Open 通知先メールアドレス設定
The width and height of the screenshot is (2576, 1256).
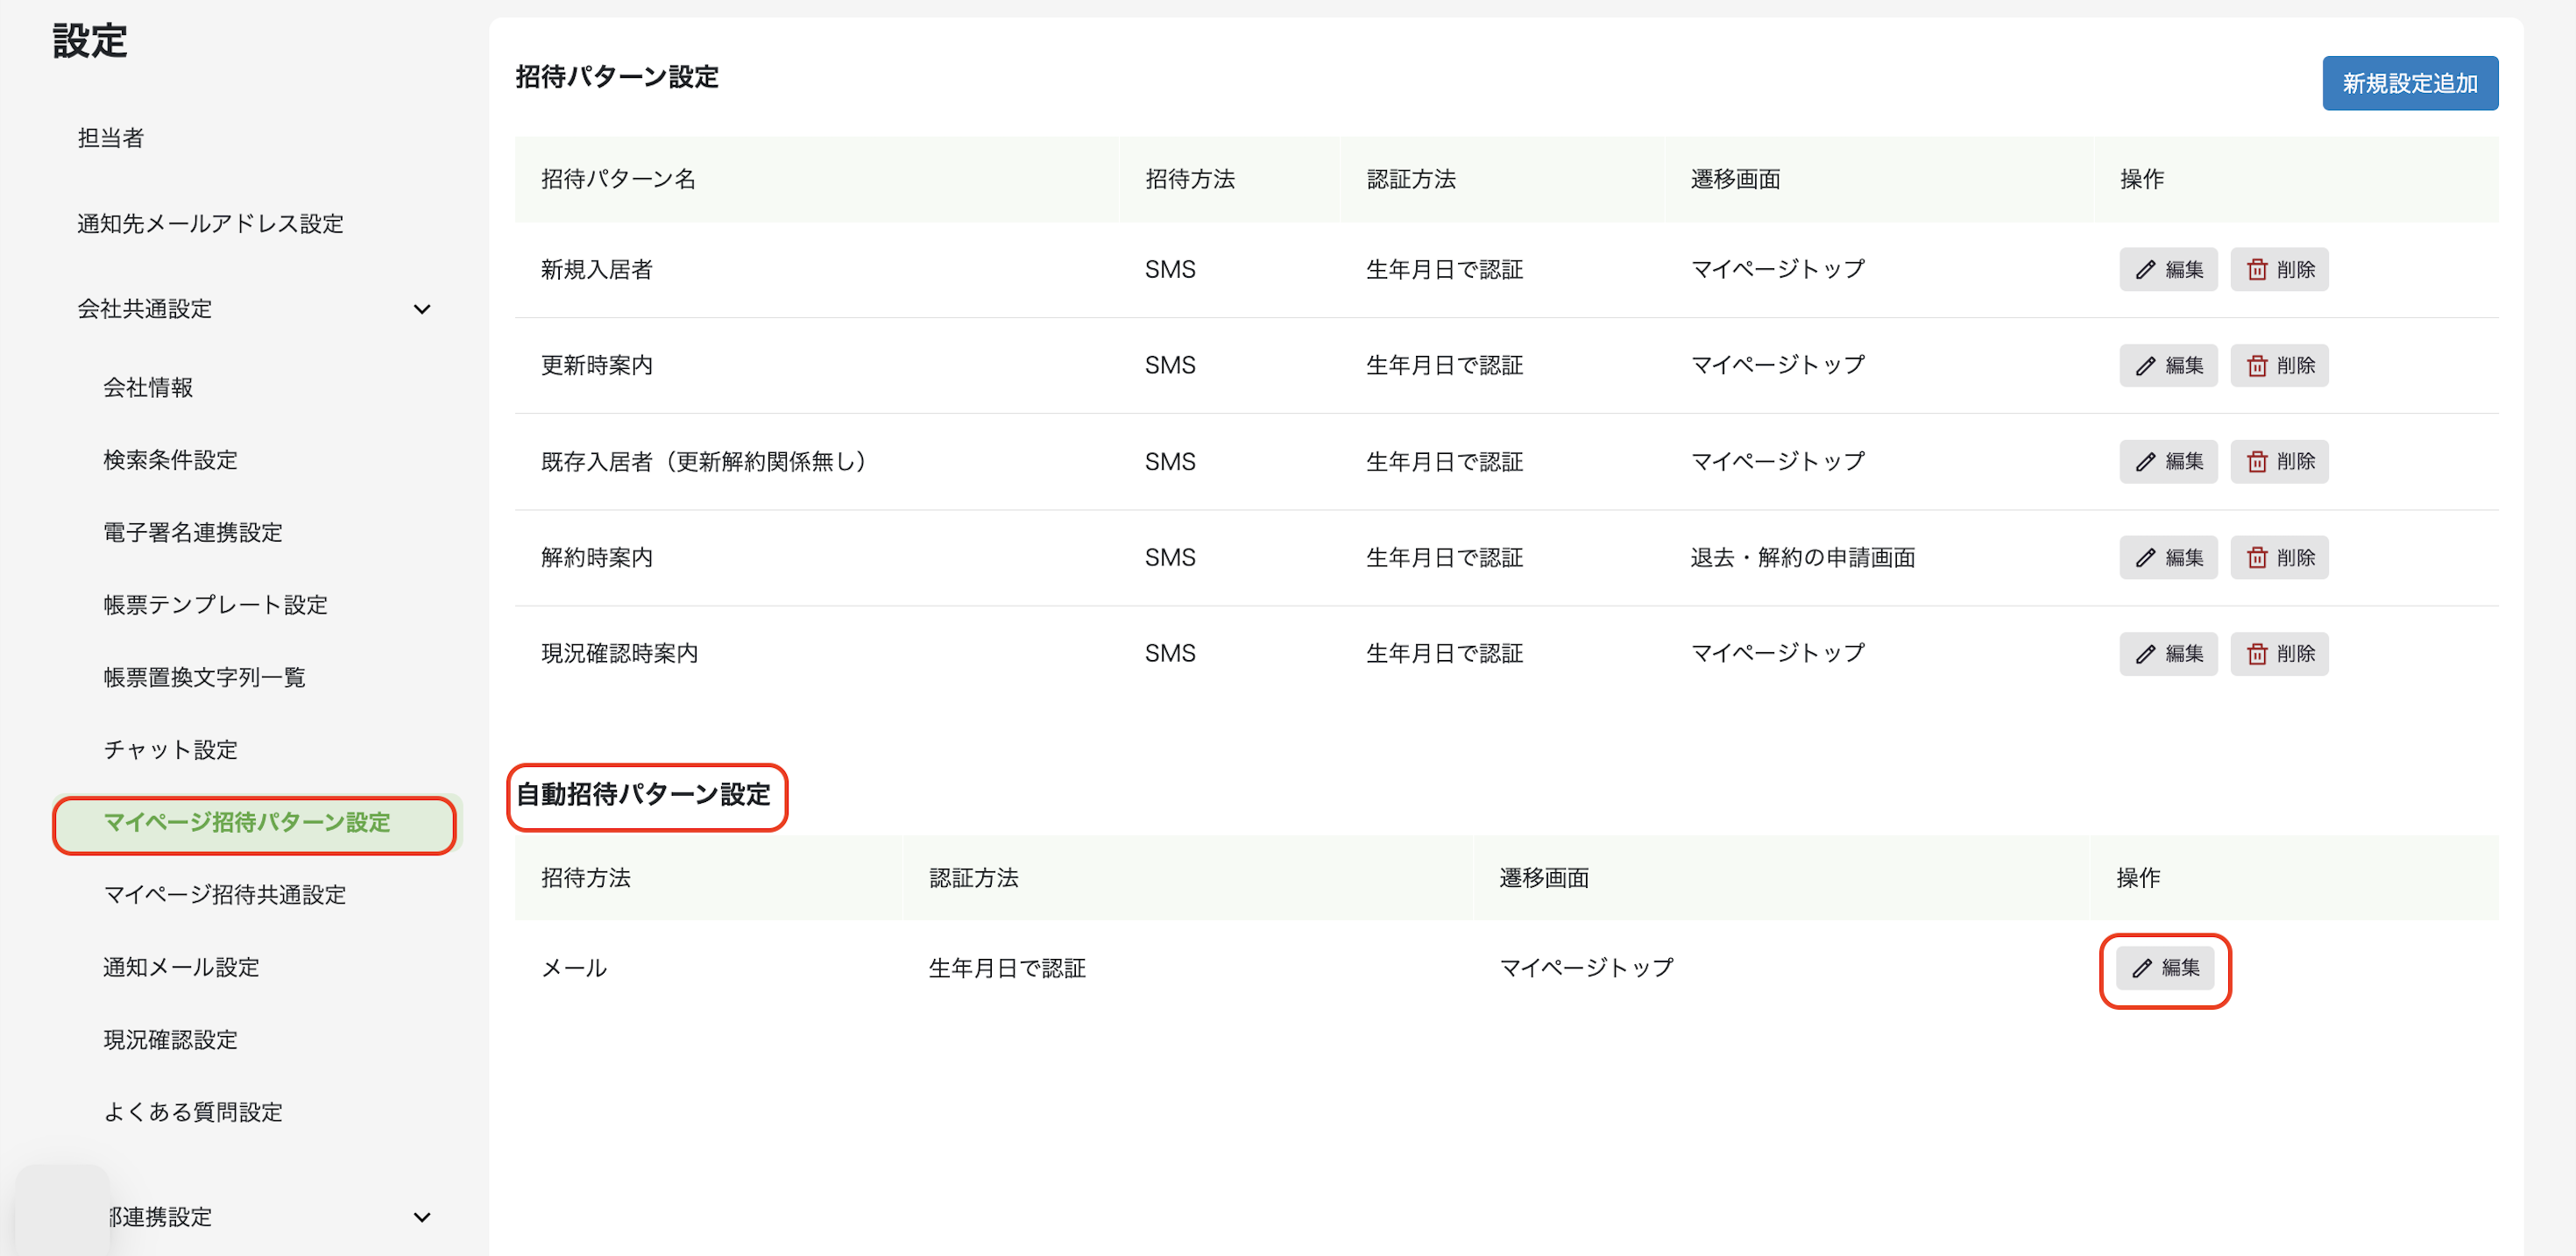pyautogui.click(x=211, y=223)
